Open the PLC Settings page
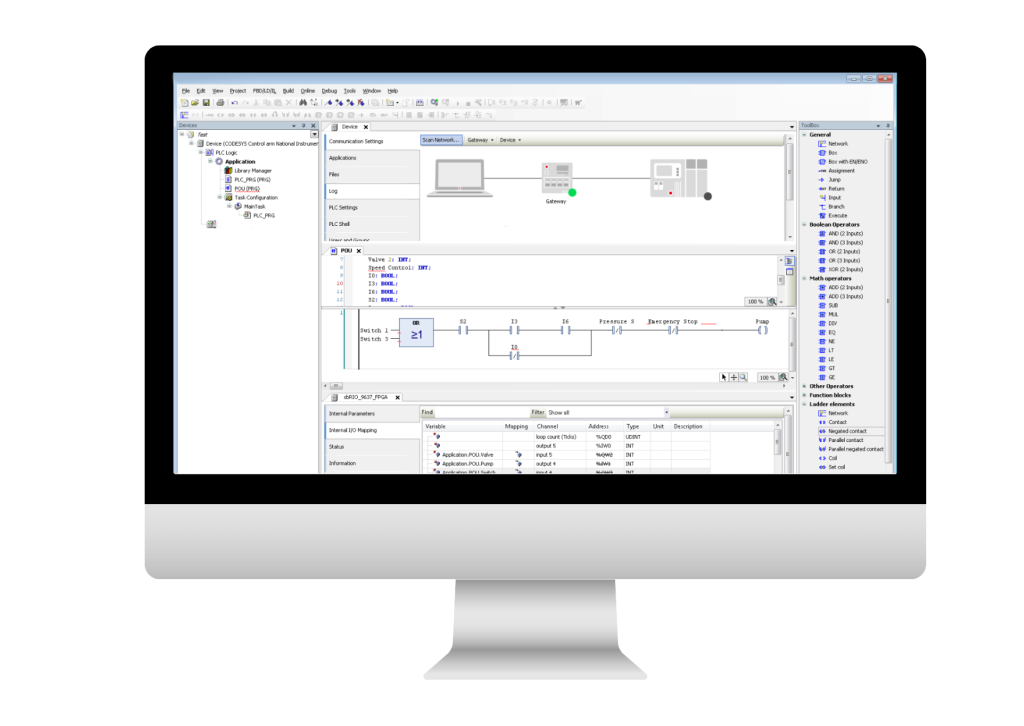This screenshot has height=726, width=1024. click(372, 208)
